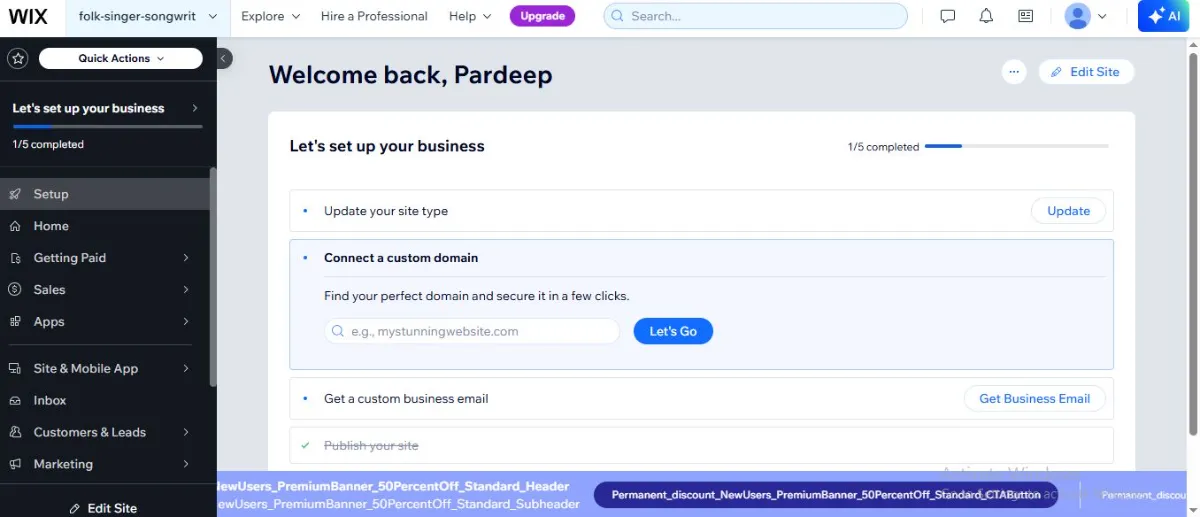Expand the Customers & Leads submenu arrow

coord(186,432)
